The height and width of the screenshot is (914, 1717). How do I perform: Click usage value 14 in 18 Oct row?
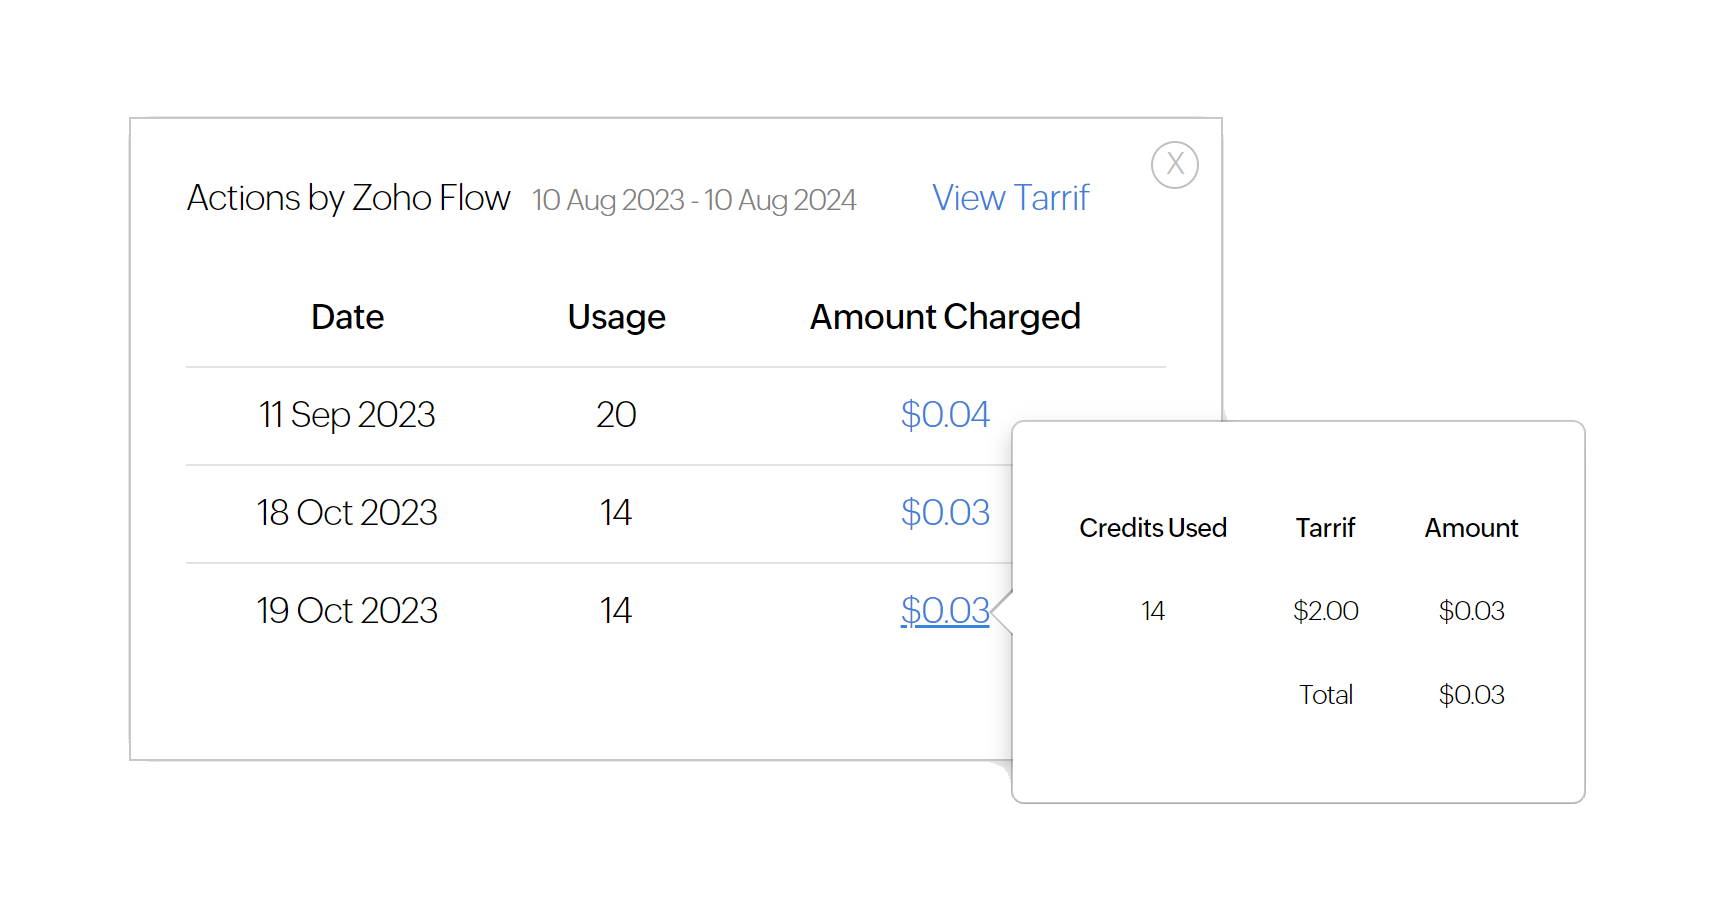[x=616, y=513]
